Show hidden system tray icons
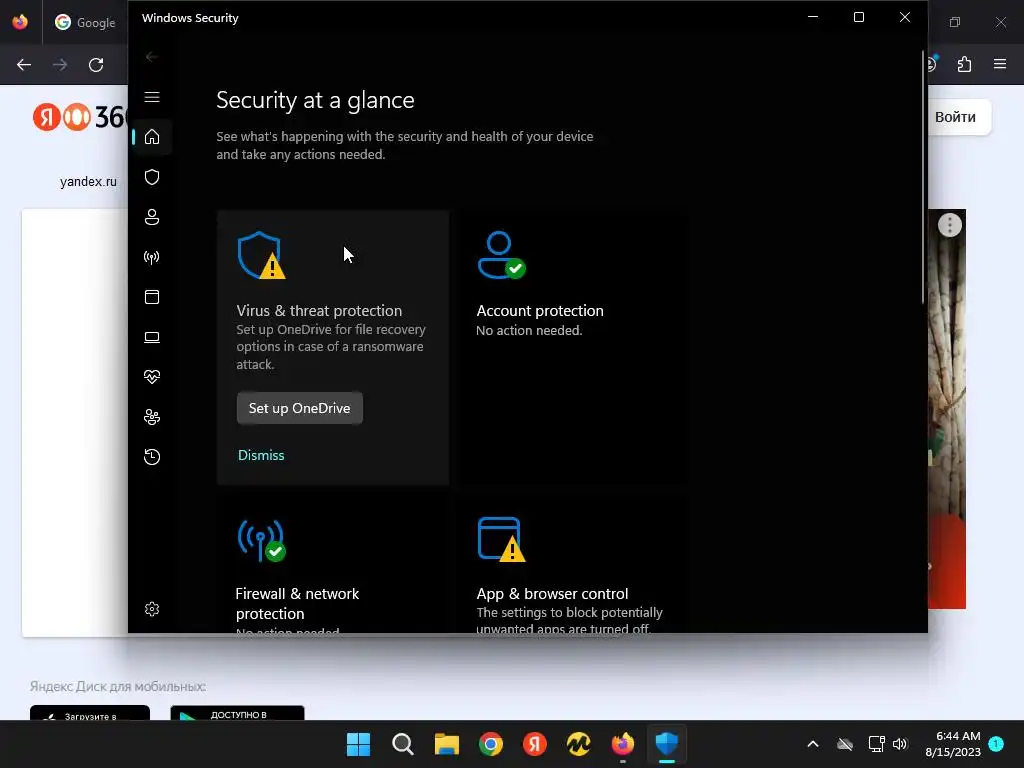 (x=813, y=744)
